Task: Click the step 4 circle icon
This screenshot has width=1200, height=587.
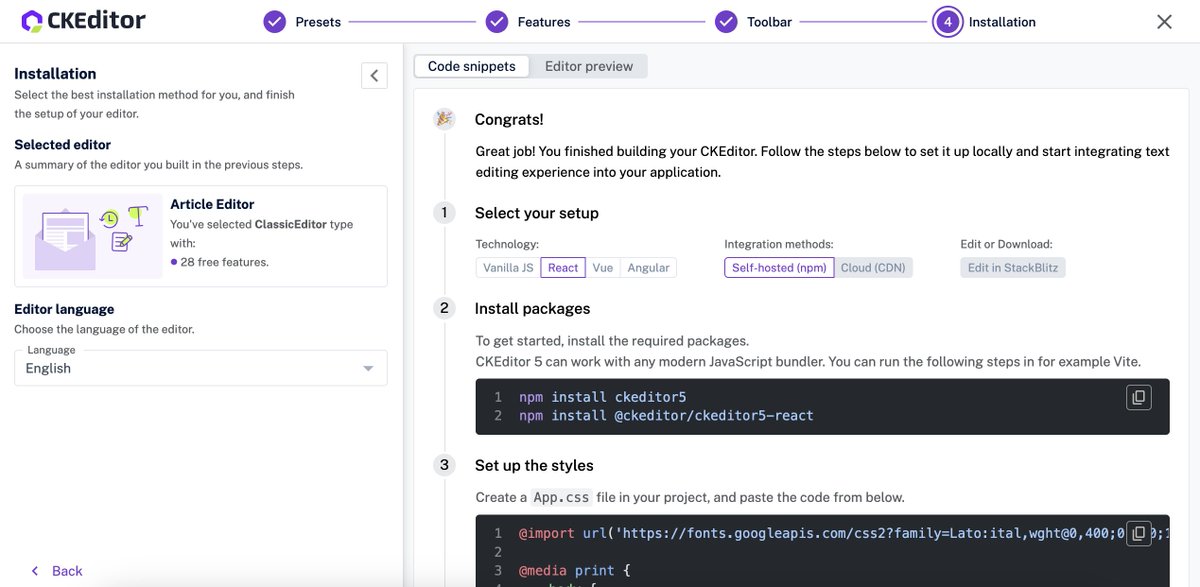Action: tap(948, 22)
